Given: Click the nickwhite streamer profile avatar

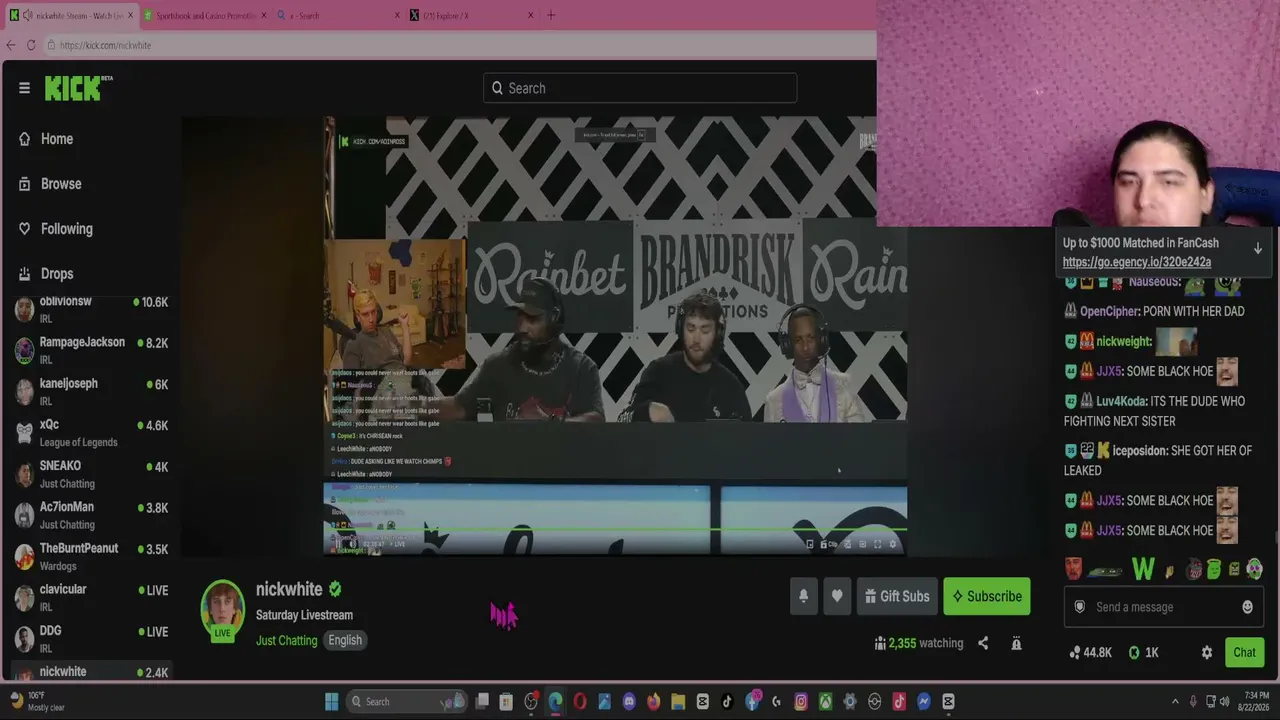Looking at the screenshot, I should coord(222,608).
